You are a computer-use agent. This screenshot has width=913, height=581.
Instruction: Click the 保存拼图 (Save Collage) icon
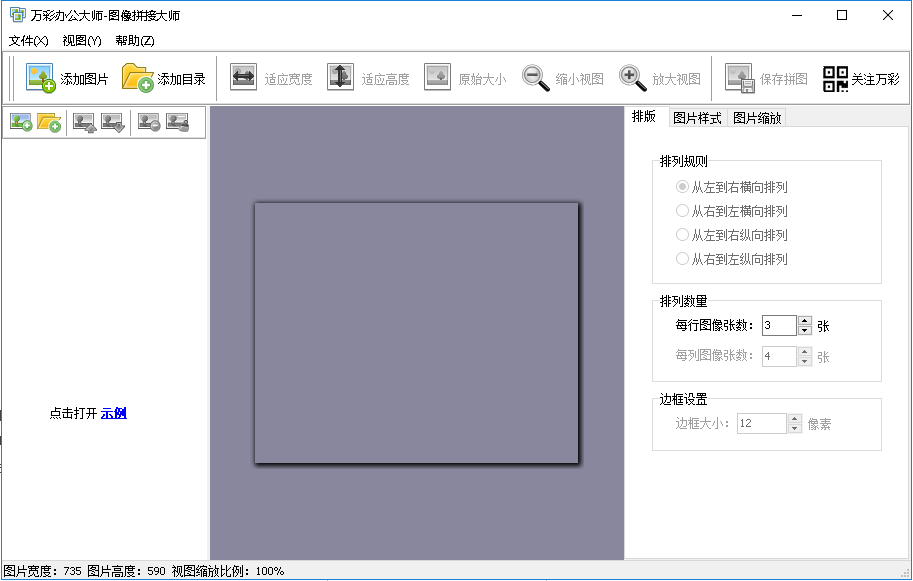click(740, 77)
